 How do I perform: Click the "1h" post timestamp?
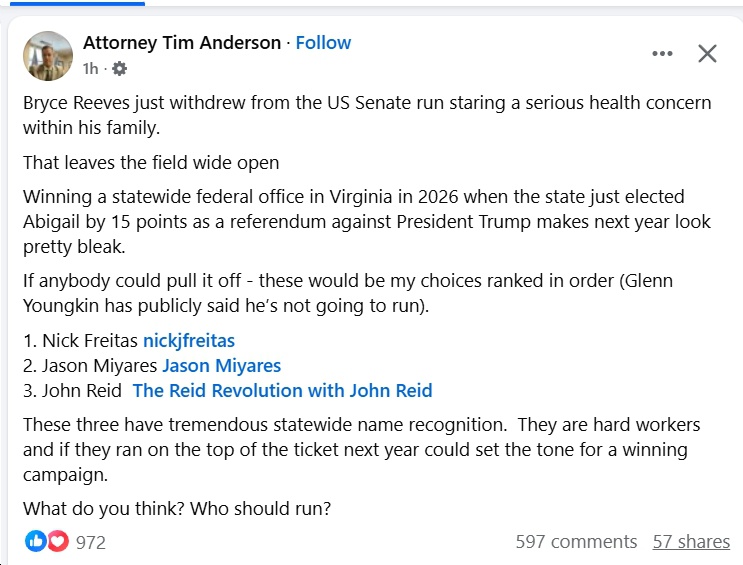click(91, 69)
